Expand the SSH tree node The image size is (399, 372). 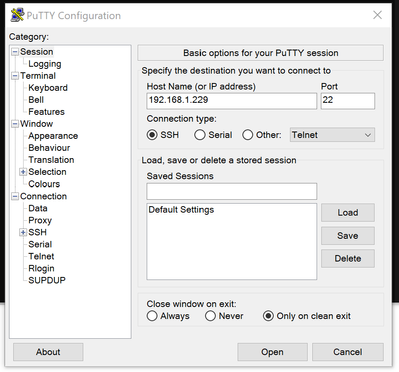[x=23, y=232]
